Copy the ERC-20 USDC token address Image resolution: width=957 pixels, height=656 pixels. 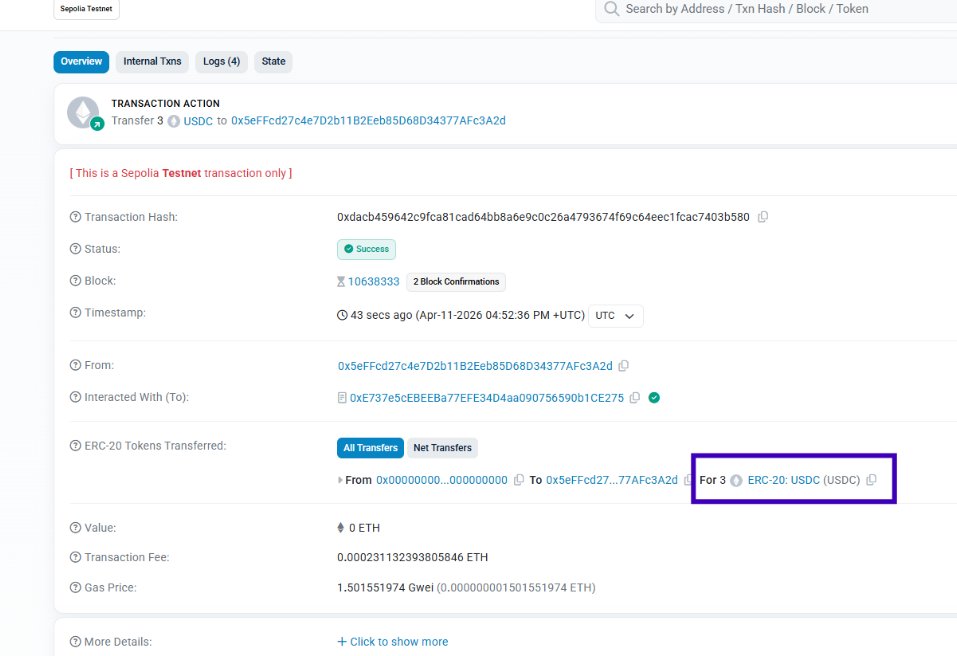click(x=871, y=480)
